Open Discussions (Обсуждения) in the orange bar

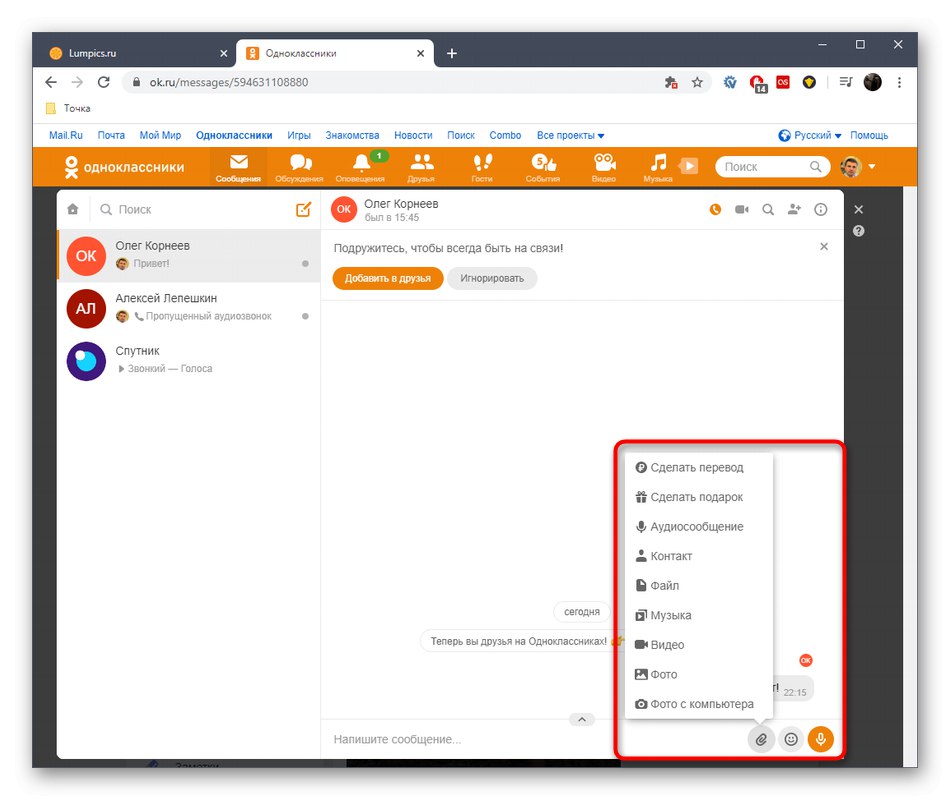click(x=299, y=167)
